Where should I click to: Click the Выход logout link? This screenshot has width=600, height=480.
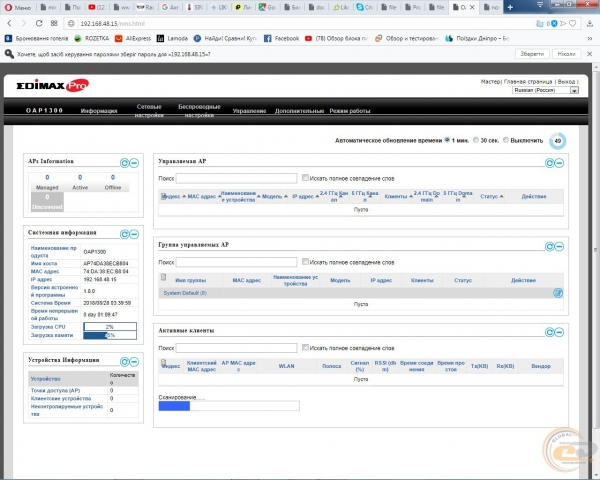click(566, 82)
